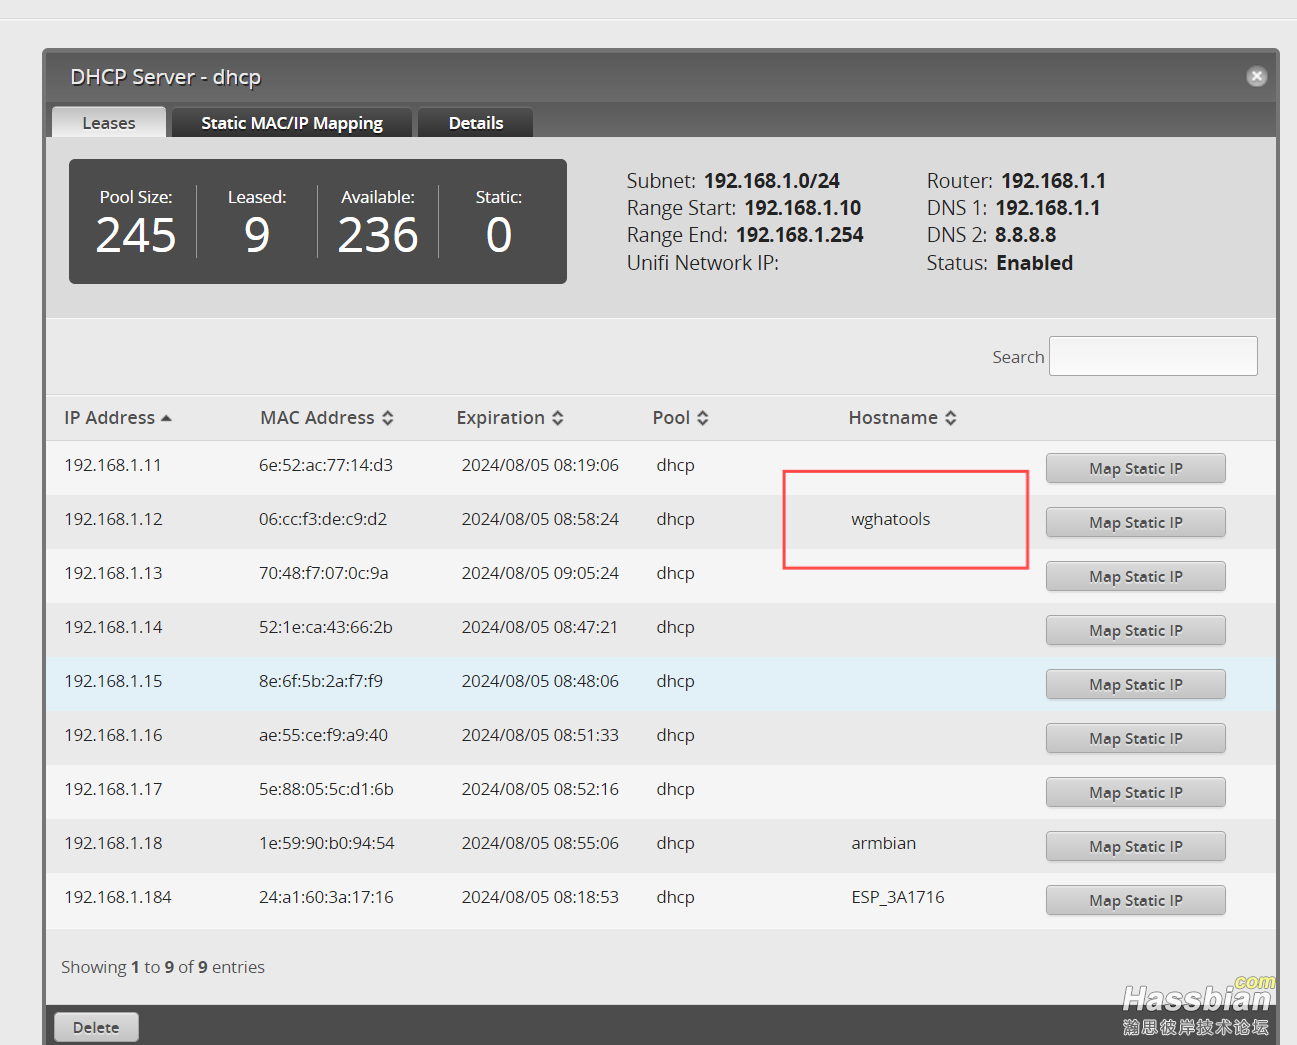Close the DHCP Server dialog
1297x1045 pixels.
[x=1257, y=76]
